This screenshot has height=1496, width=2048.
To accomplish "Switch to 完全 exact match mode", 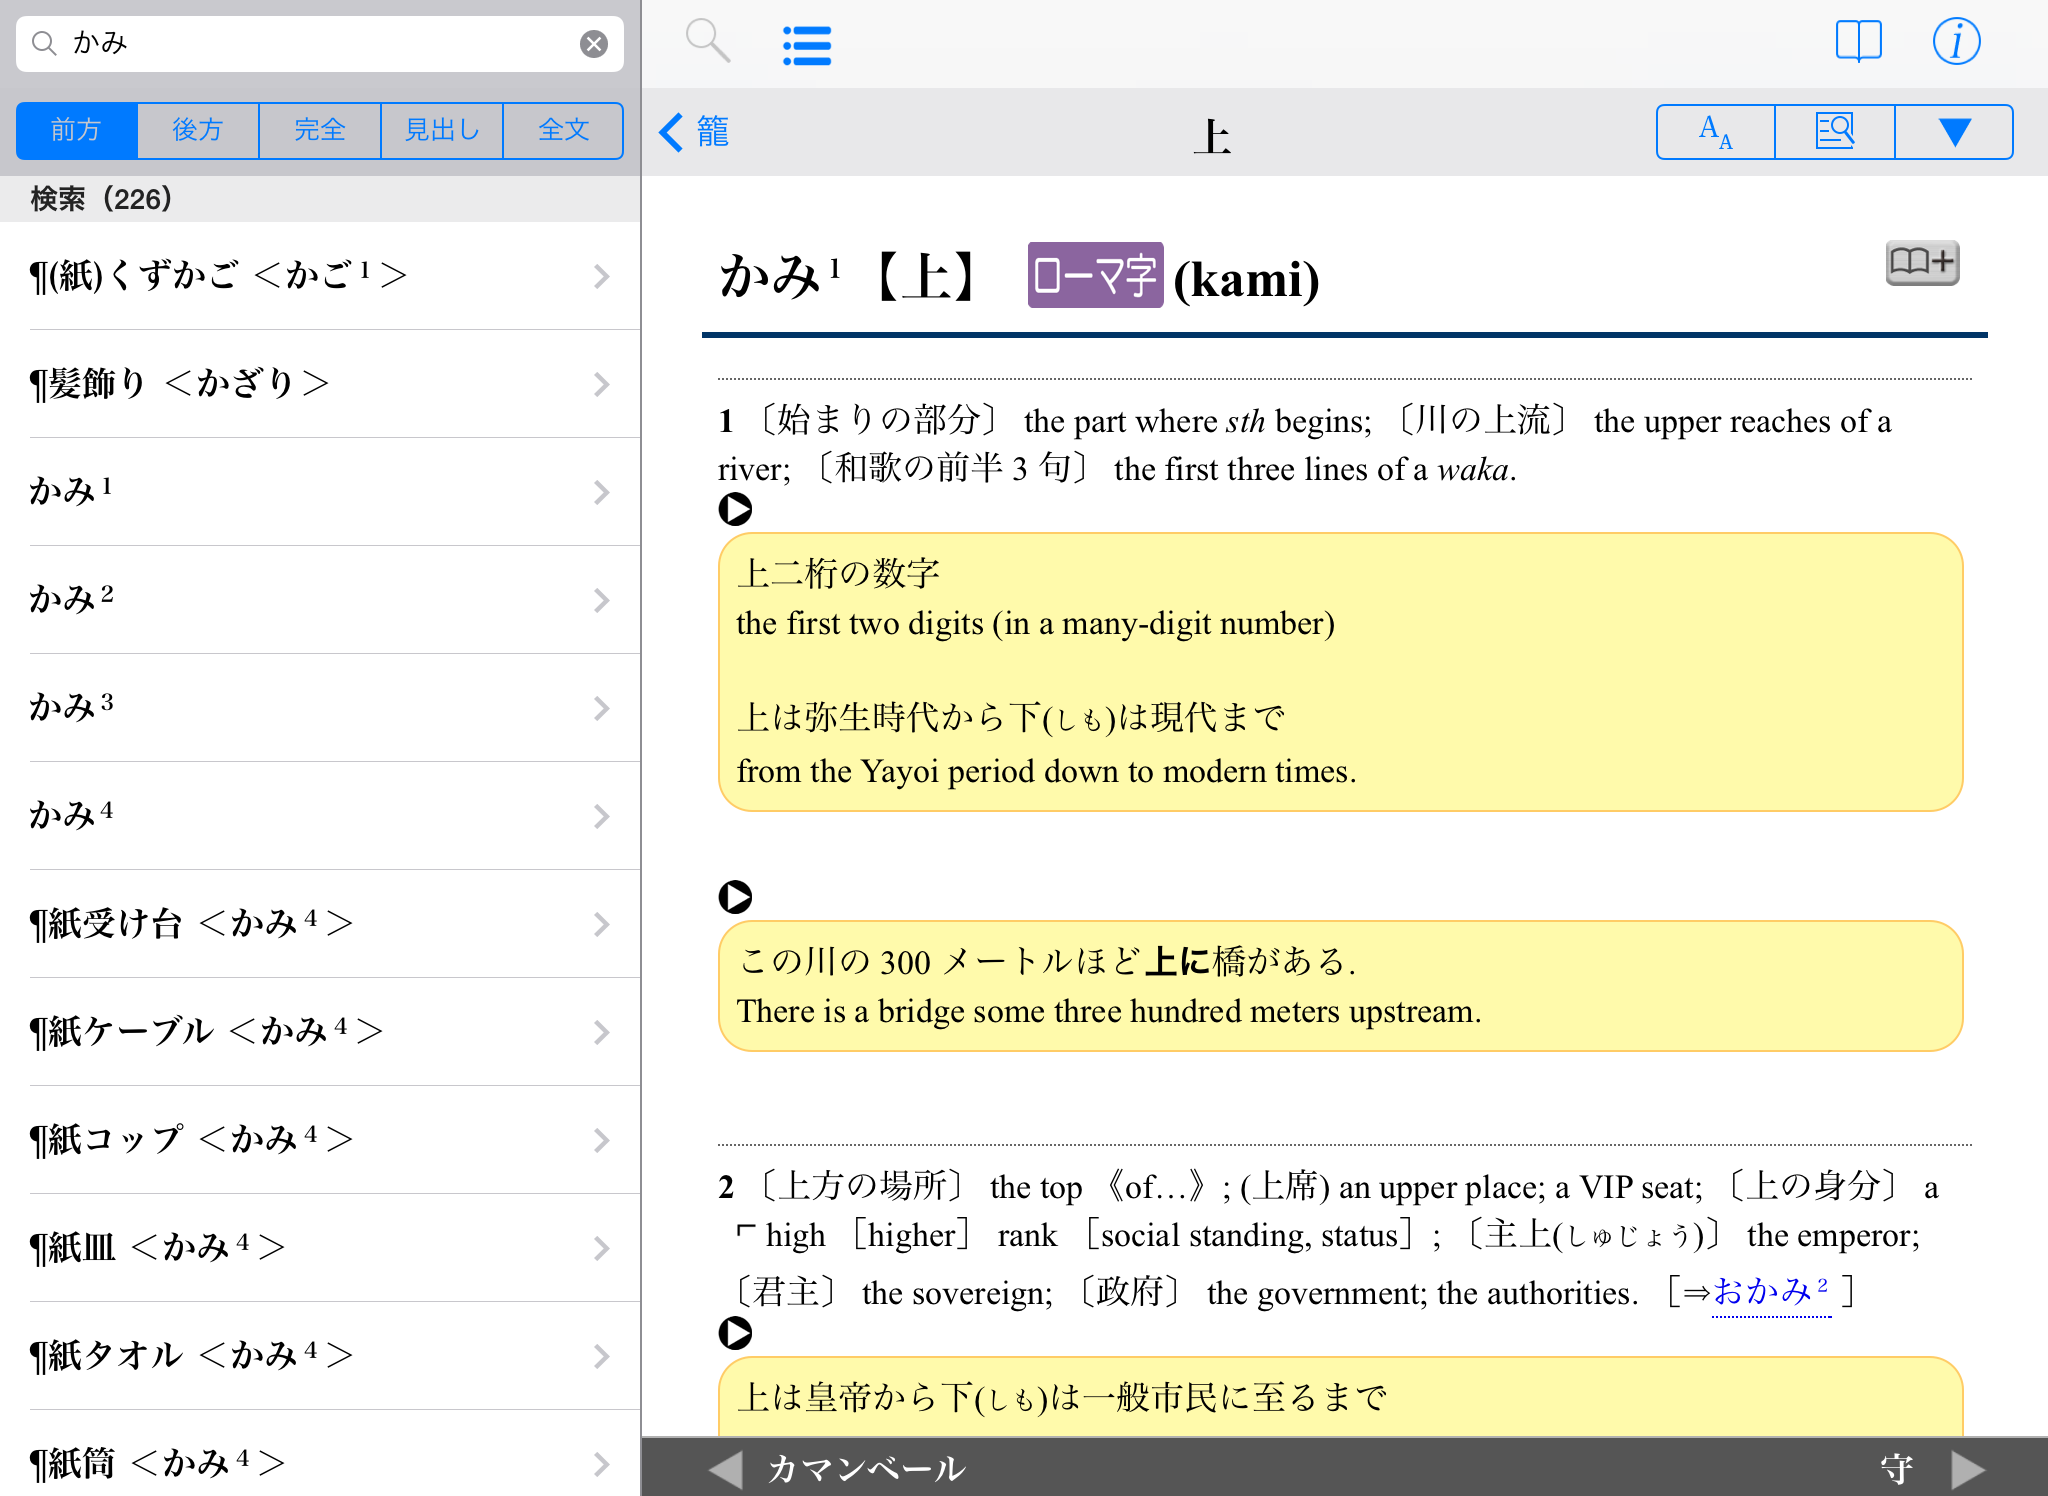I will 320,130.
